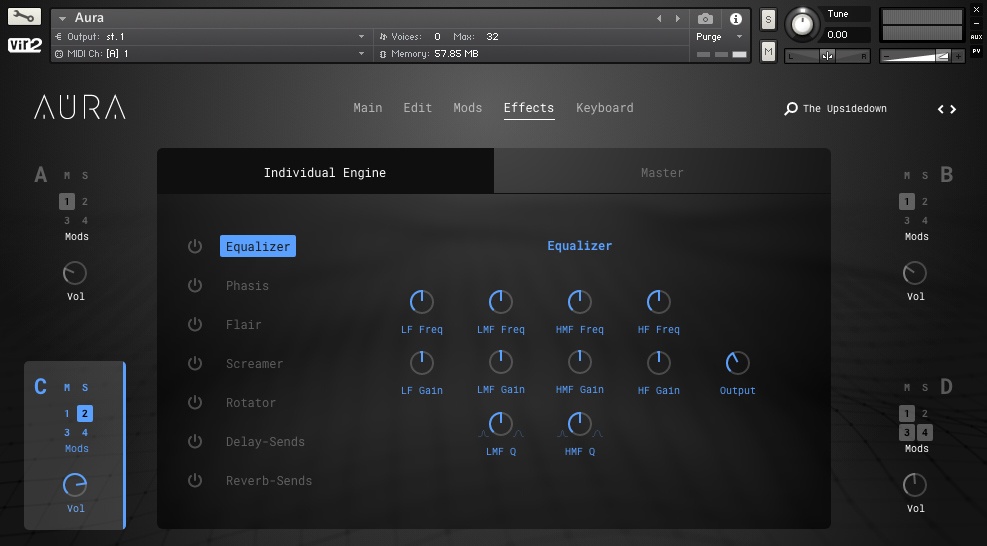Click the HMF Gain knob

coord(579,362)
